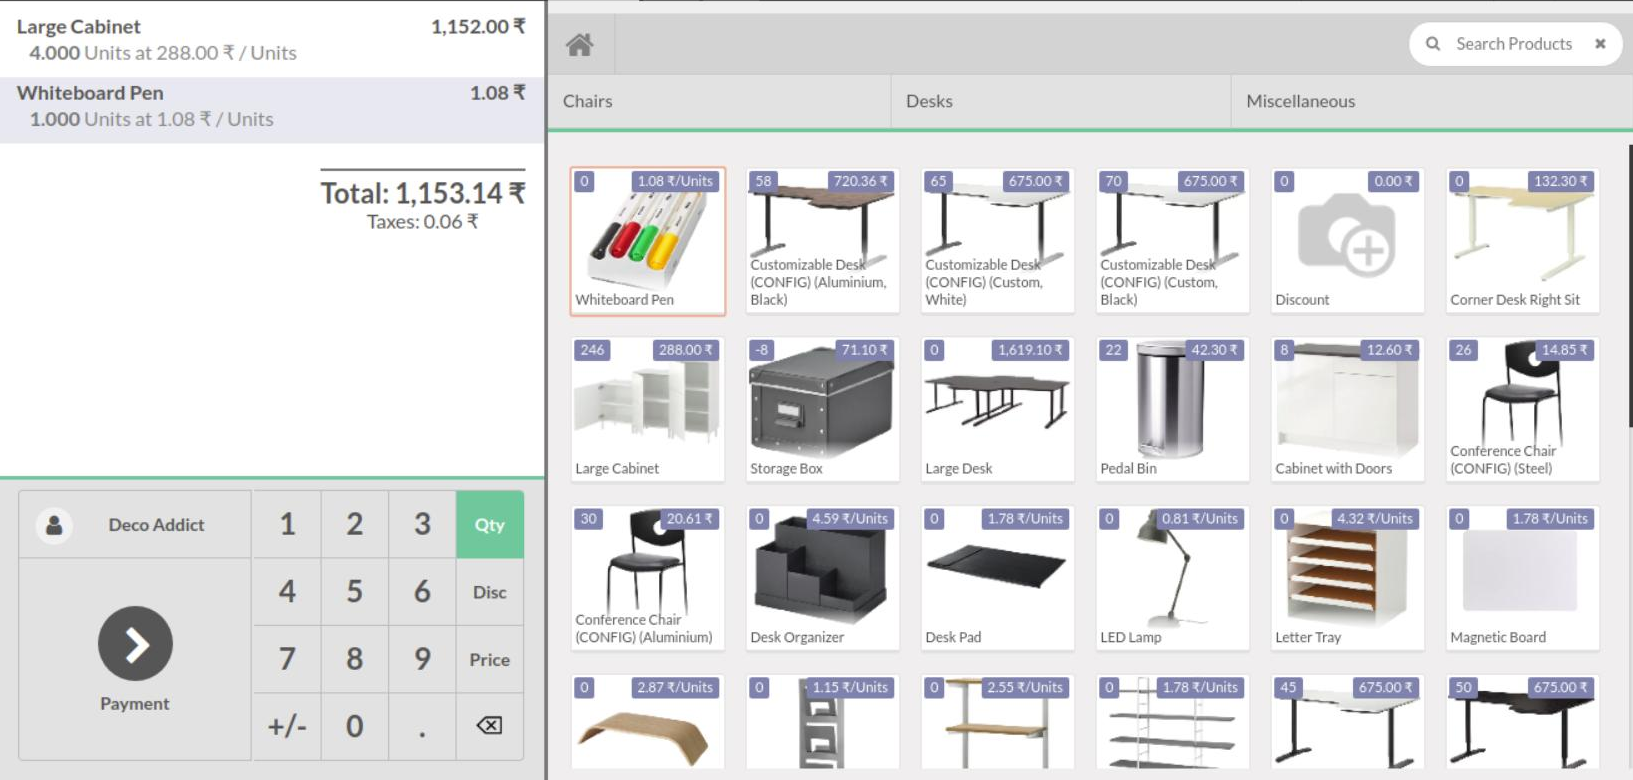Click the customer avatar icon beside Deco Addict

coord(54,525)
